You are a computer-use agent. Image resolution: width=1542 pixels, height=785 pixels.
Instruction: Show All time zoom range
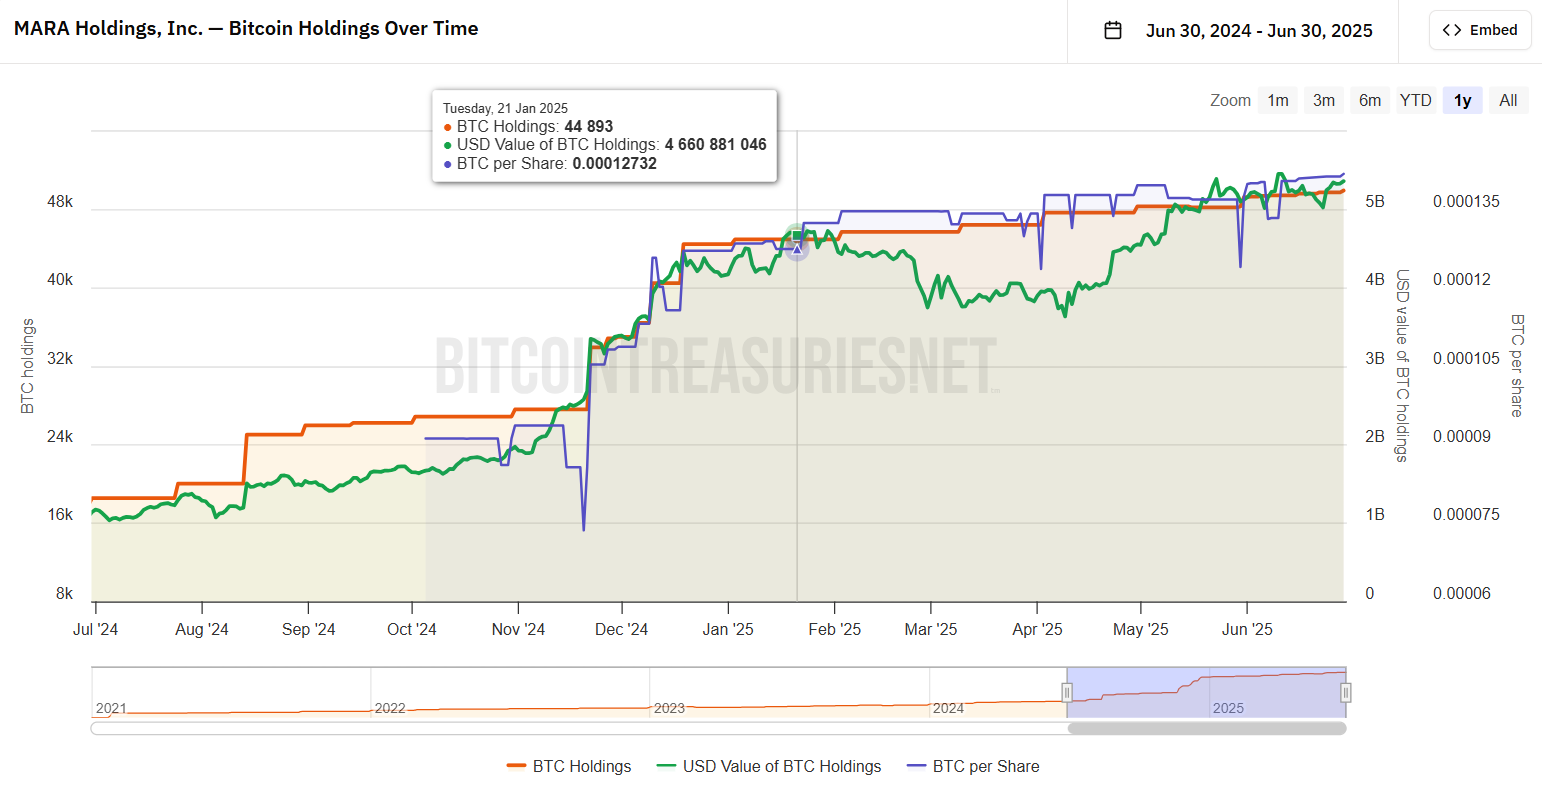(1509, 100)
